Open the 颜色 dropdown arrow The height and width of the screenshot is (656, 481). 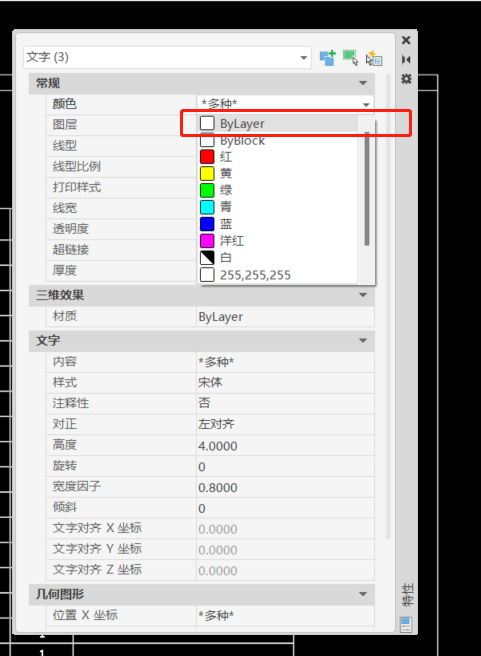366,104
